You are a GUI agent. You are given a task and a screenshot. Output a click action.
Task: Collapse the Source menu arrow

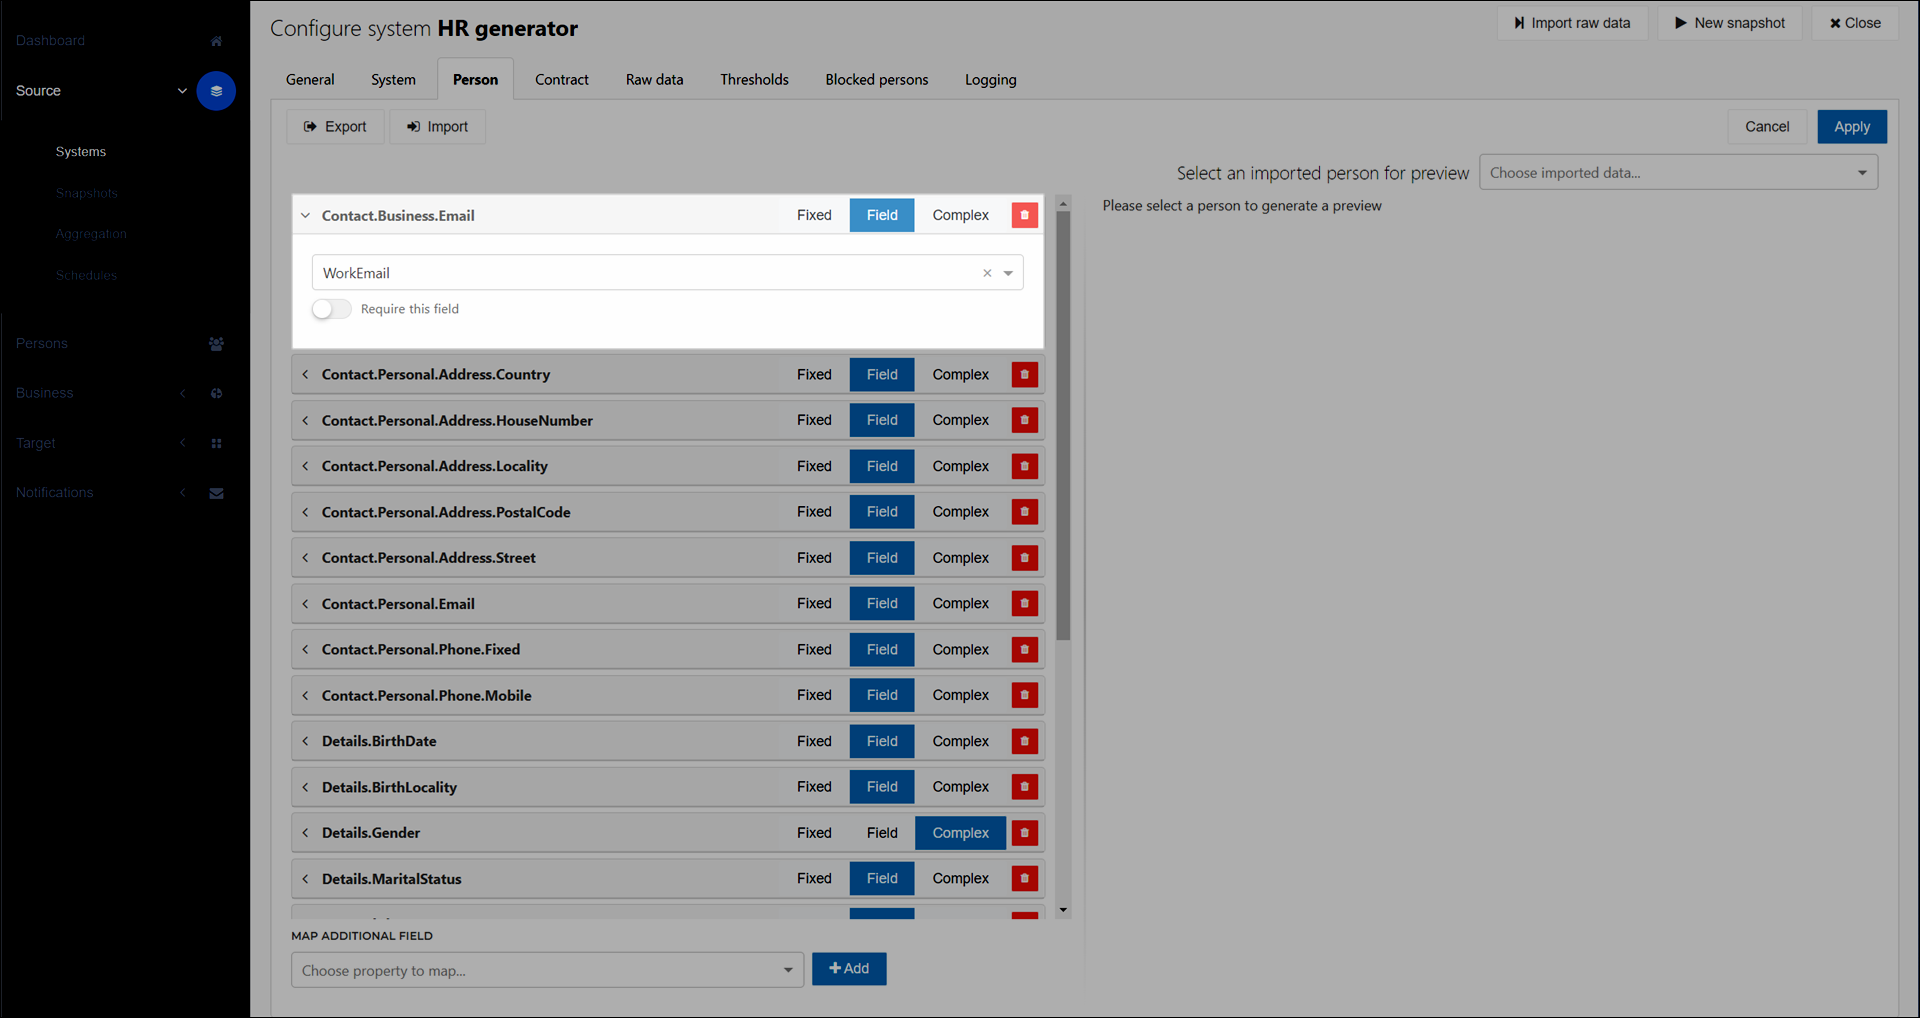point(182,91)
